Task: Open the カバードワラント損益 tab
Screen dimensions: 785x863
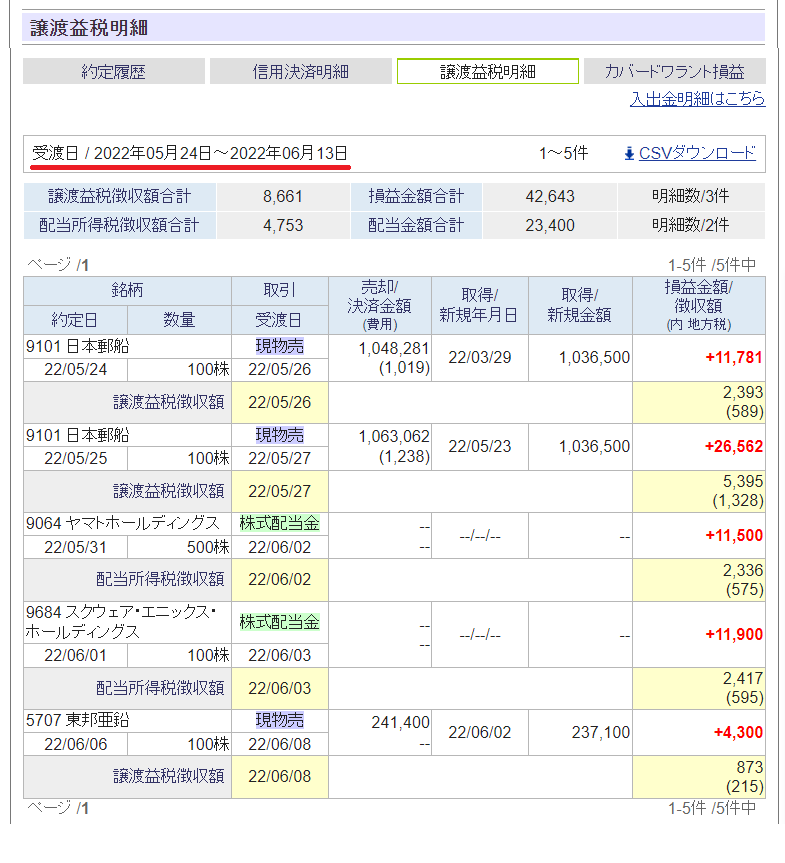Action: tap(675, 72)
